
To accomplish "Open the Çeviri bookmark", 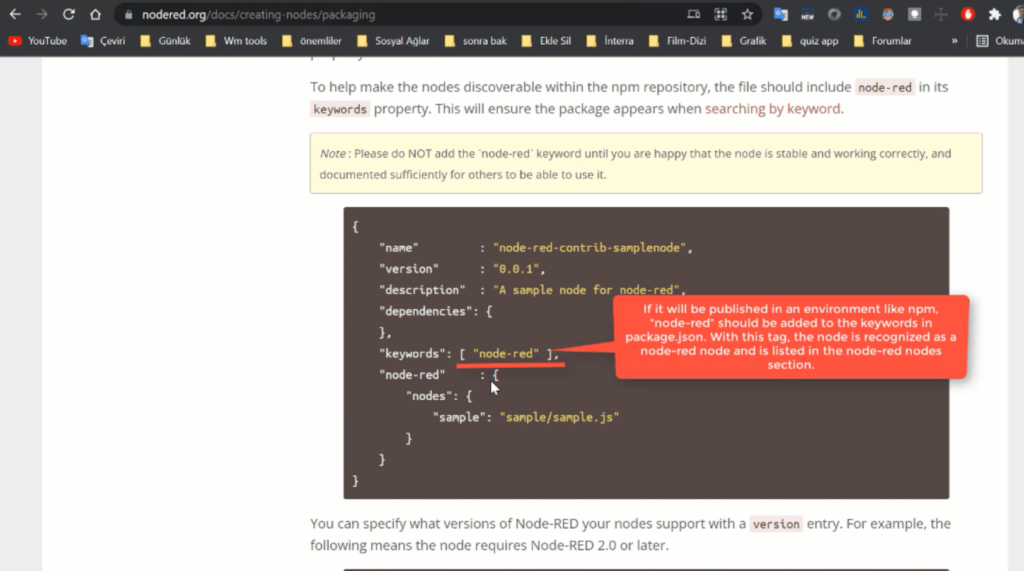I will pyautogui.click(x=103, y=41).
